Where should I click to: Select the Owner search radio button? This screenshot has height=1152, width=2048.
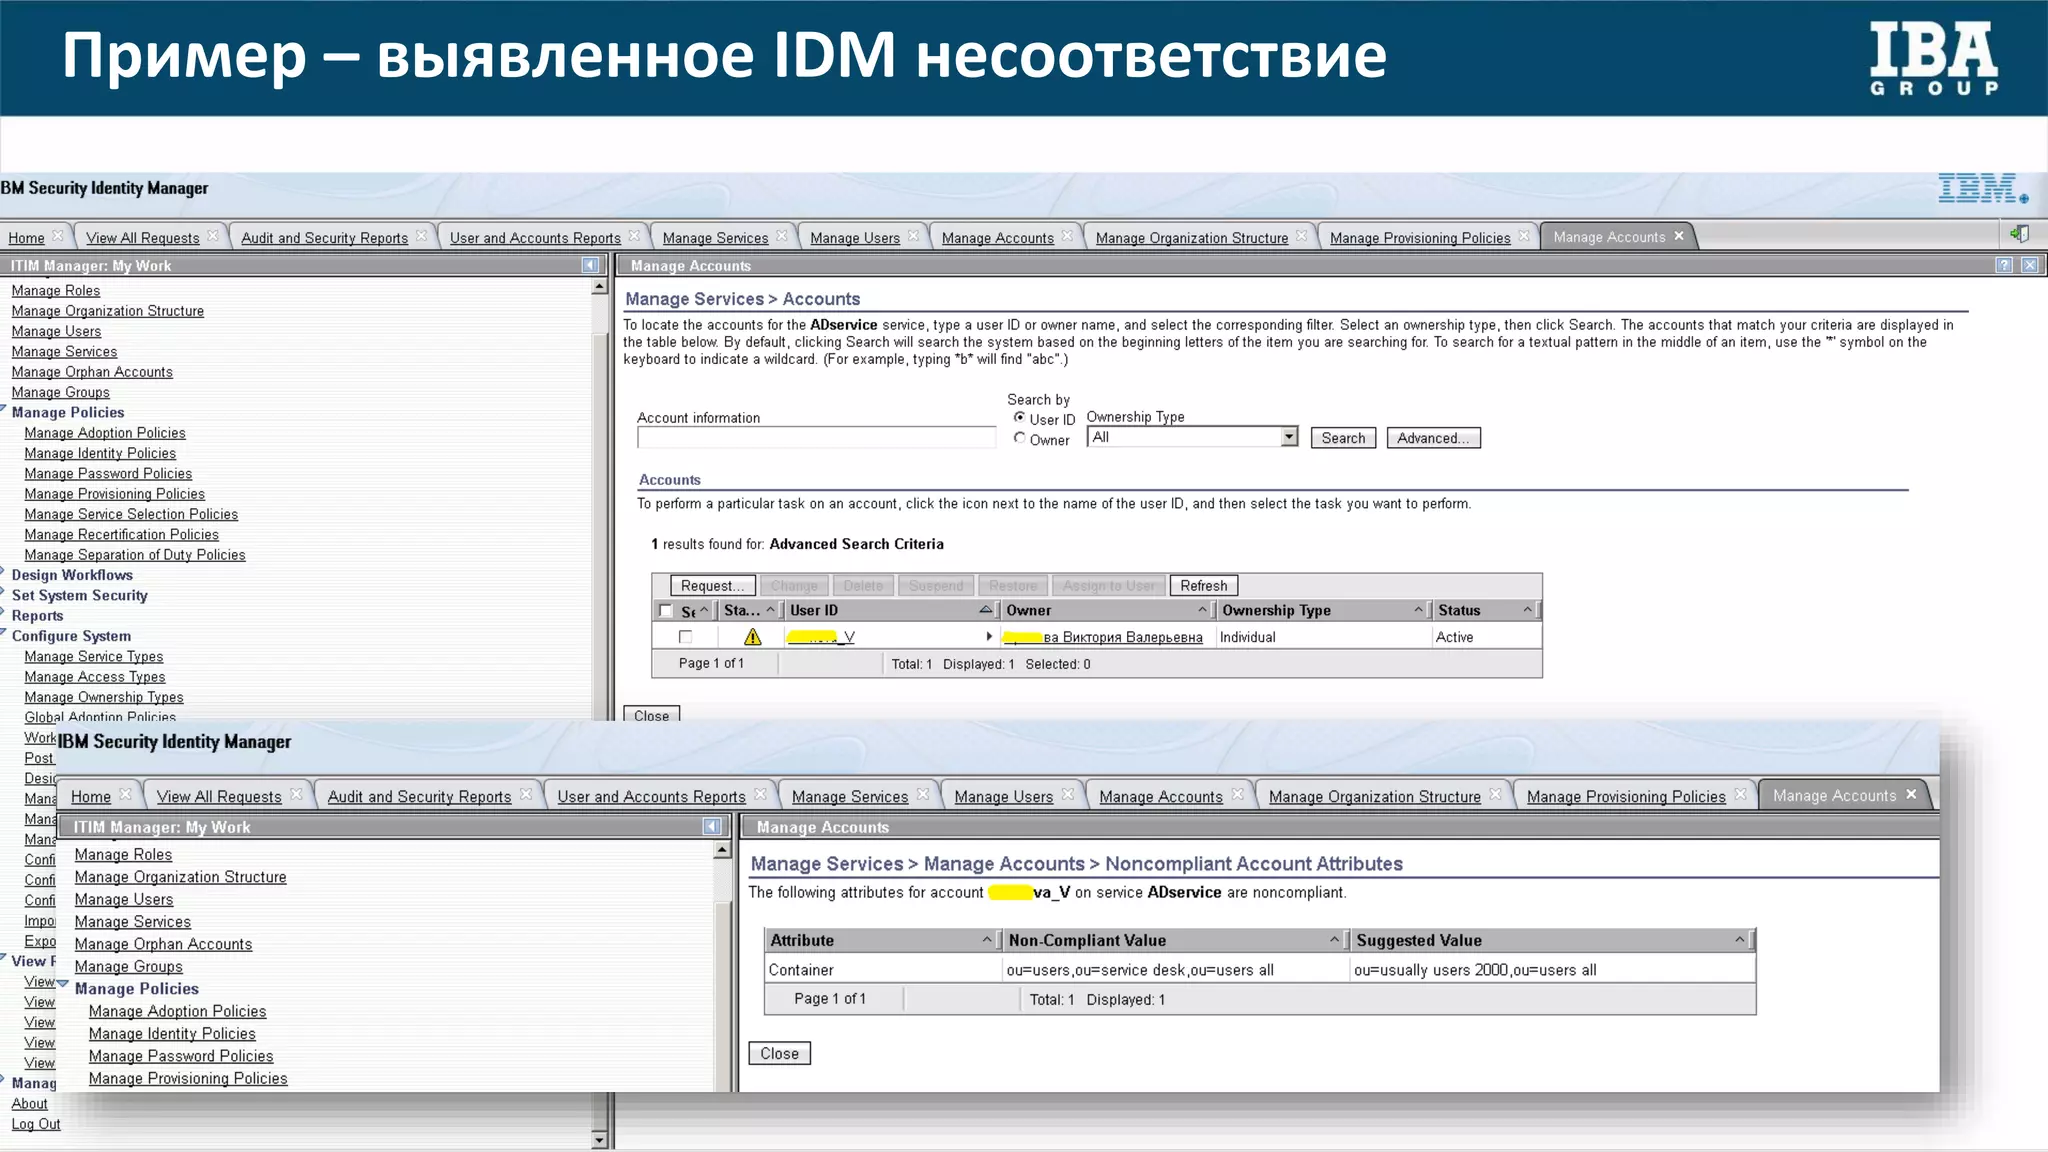pos(1019,438)
